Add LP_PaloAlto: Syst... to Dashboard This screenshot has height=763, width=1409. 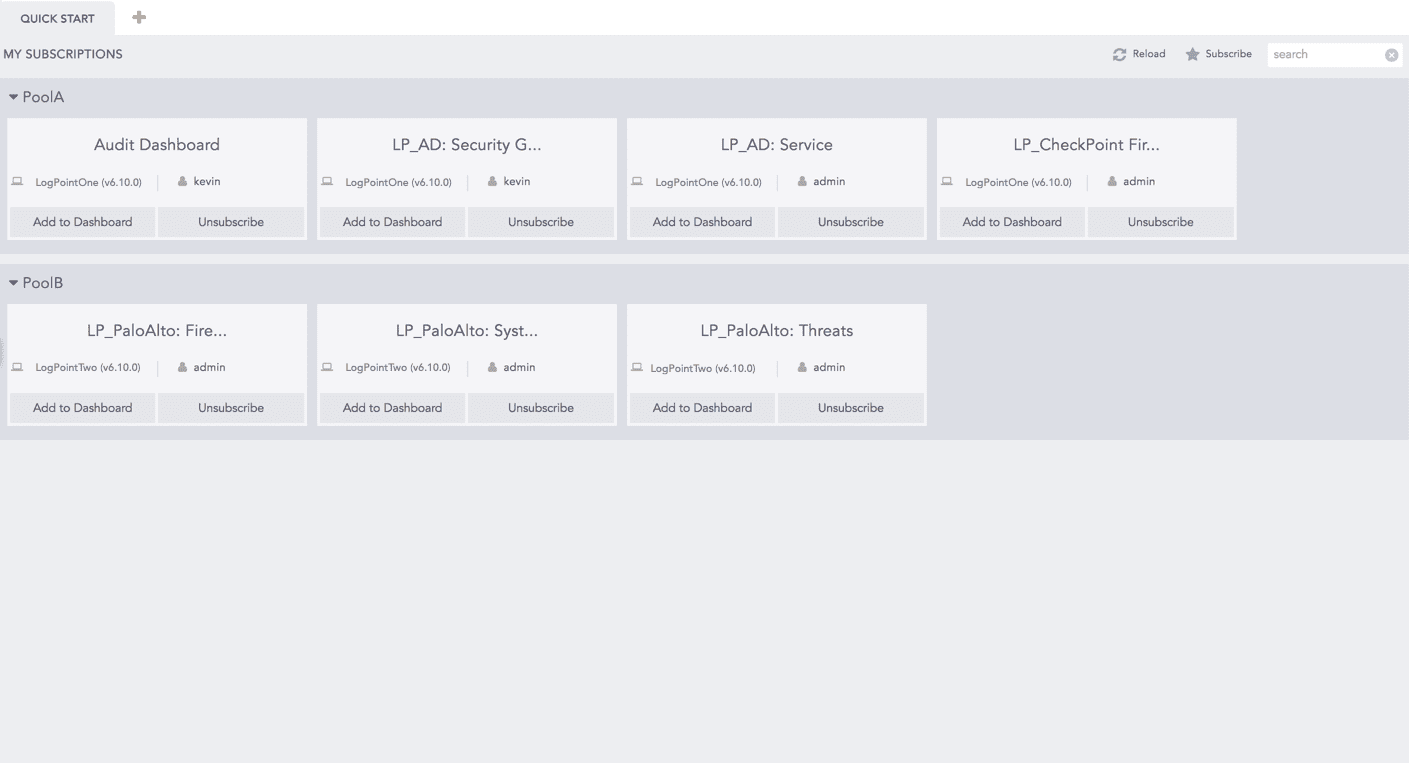click(391, 407)
